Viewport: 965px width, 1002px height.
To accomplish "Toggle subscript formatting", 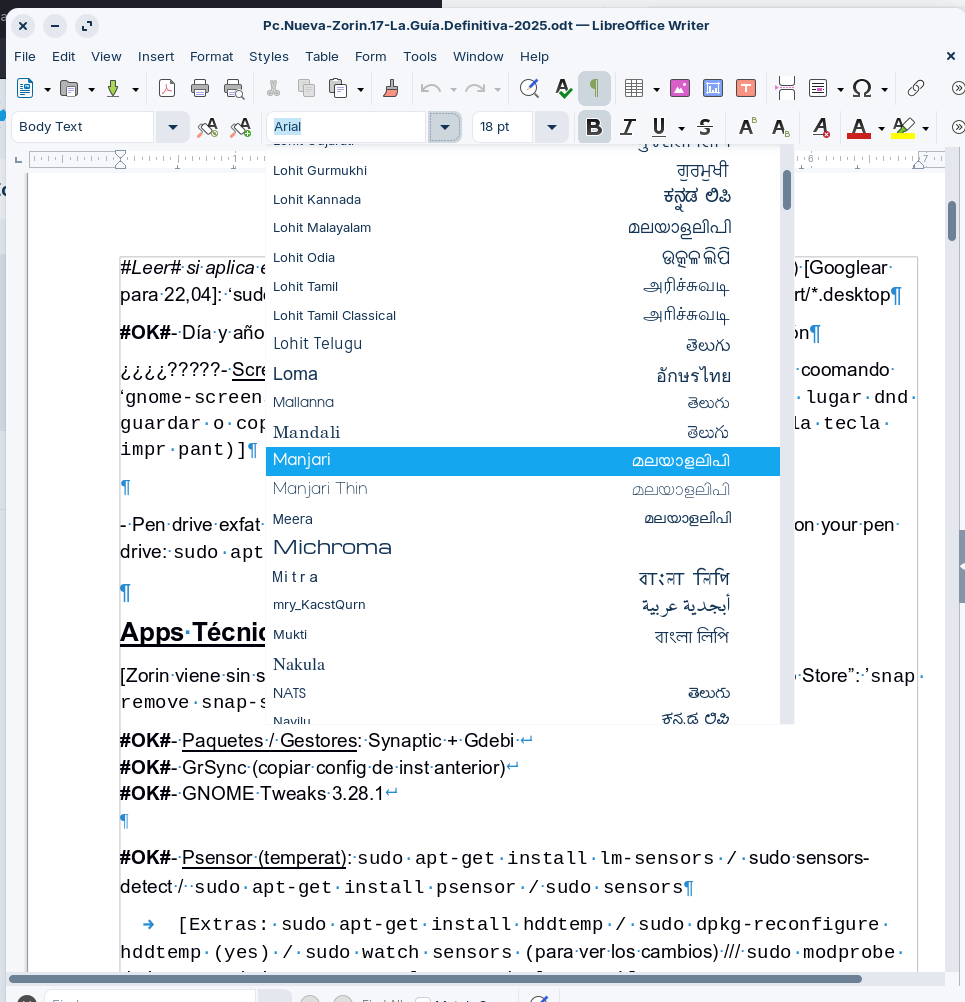I will pyautogui.click(x=780, y=127).
